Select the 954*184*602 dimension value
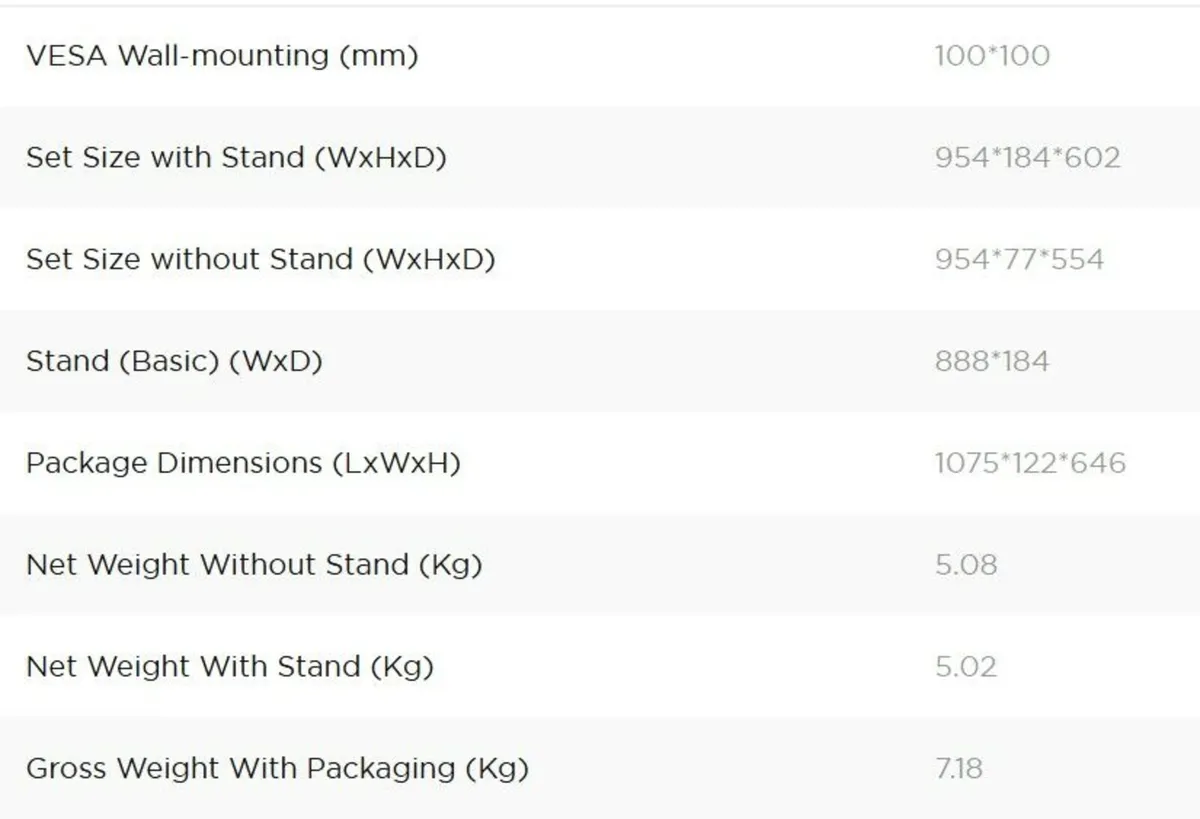Viewport: 1200px width, 819px height. (x=1027, y=157)
